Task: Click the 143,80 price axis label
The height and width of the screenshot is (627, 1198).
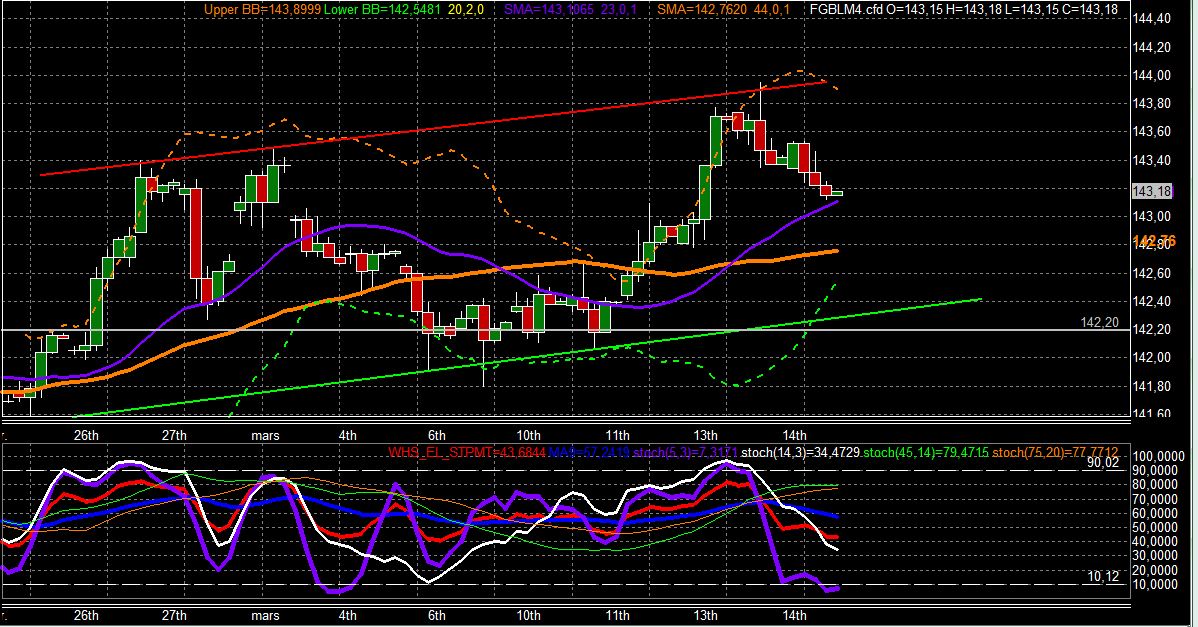Action: 1151,104
